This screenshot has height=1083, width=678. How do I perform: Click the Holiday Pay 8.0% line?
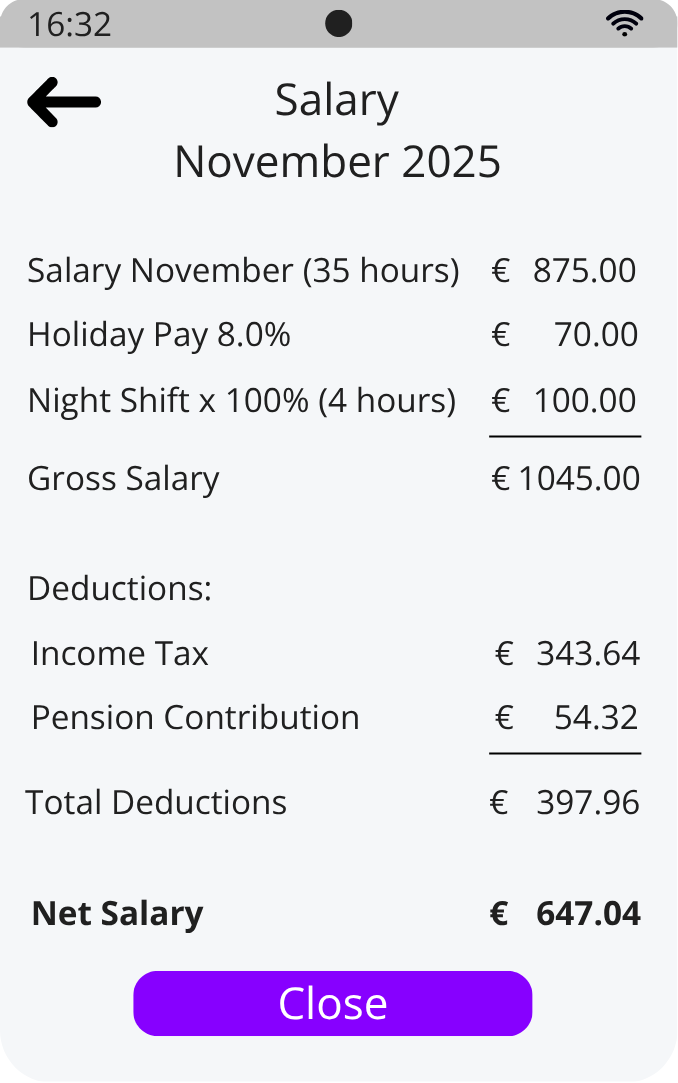coord(158,335)
